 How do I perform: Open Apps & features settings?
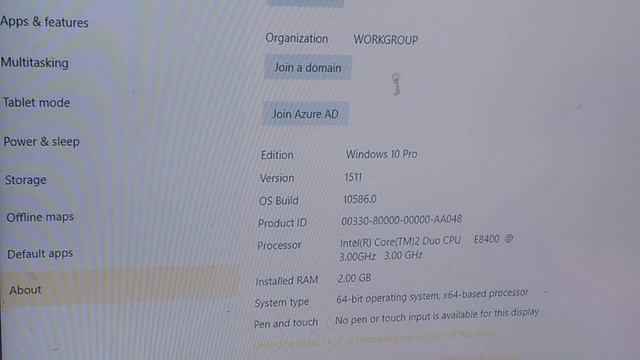[44, 22]
